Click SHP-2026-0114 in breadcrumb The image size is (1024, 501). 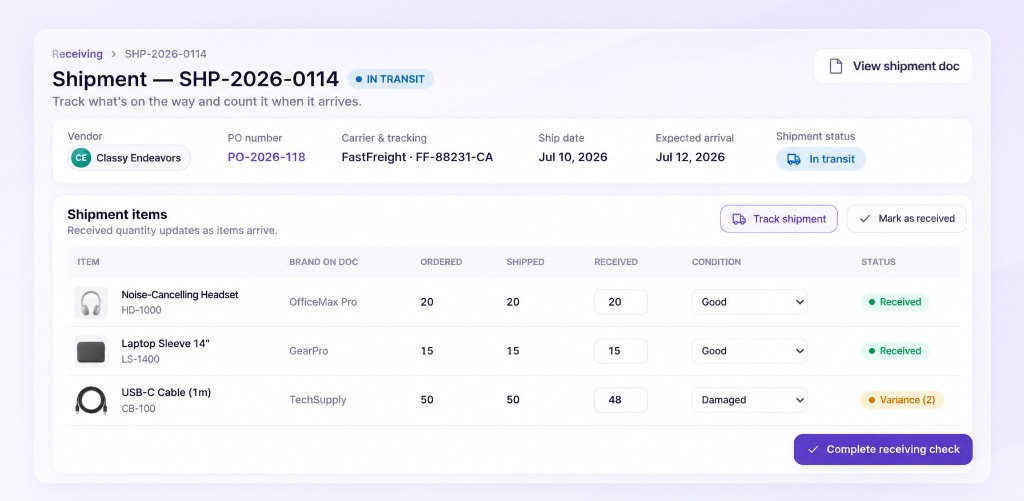click(x=166, y=54)
